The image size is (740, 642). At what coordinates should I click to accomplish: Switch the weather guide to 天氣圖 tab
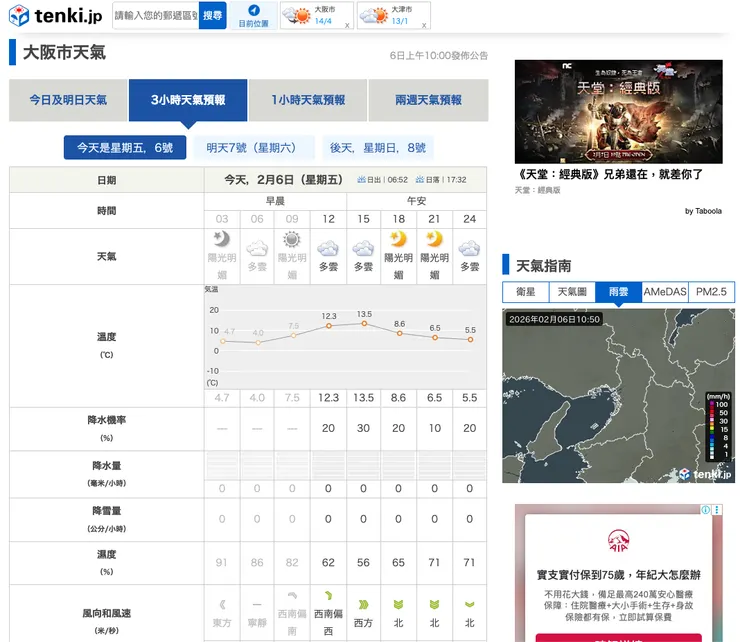click(x=572, y=292)
